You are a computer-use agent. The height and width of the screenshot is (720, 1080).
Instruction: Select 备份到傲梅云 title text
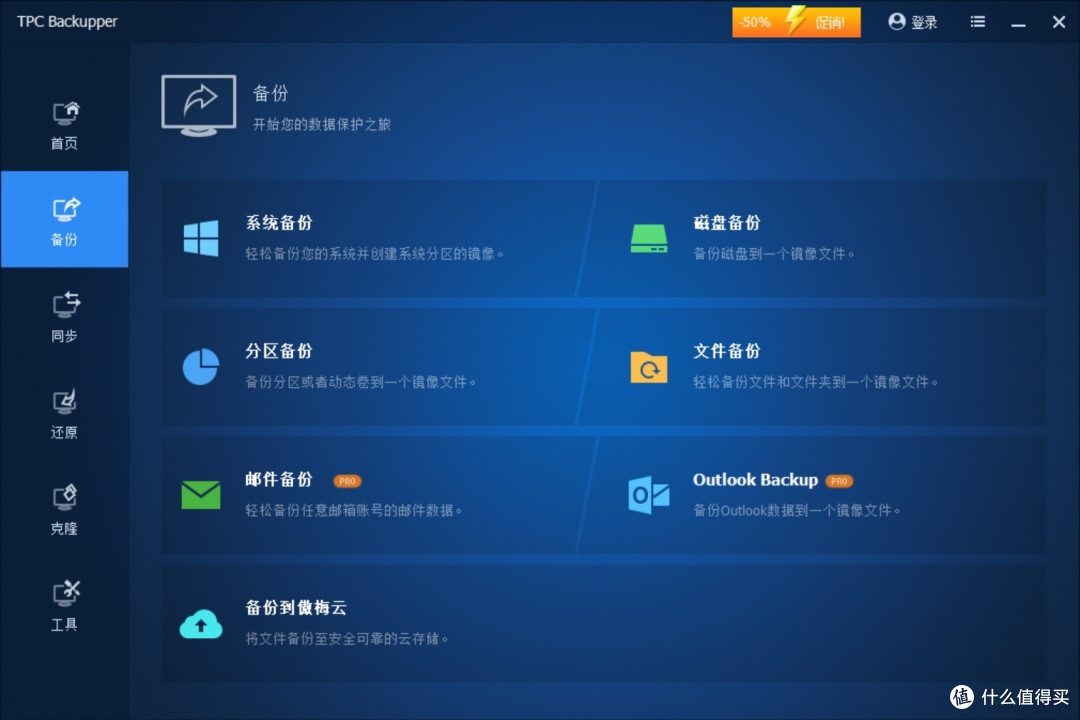pyautogui.click(x=296, y=607)
